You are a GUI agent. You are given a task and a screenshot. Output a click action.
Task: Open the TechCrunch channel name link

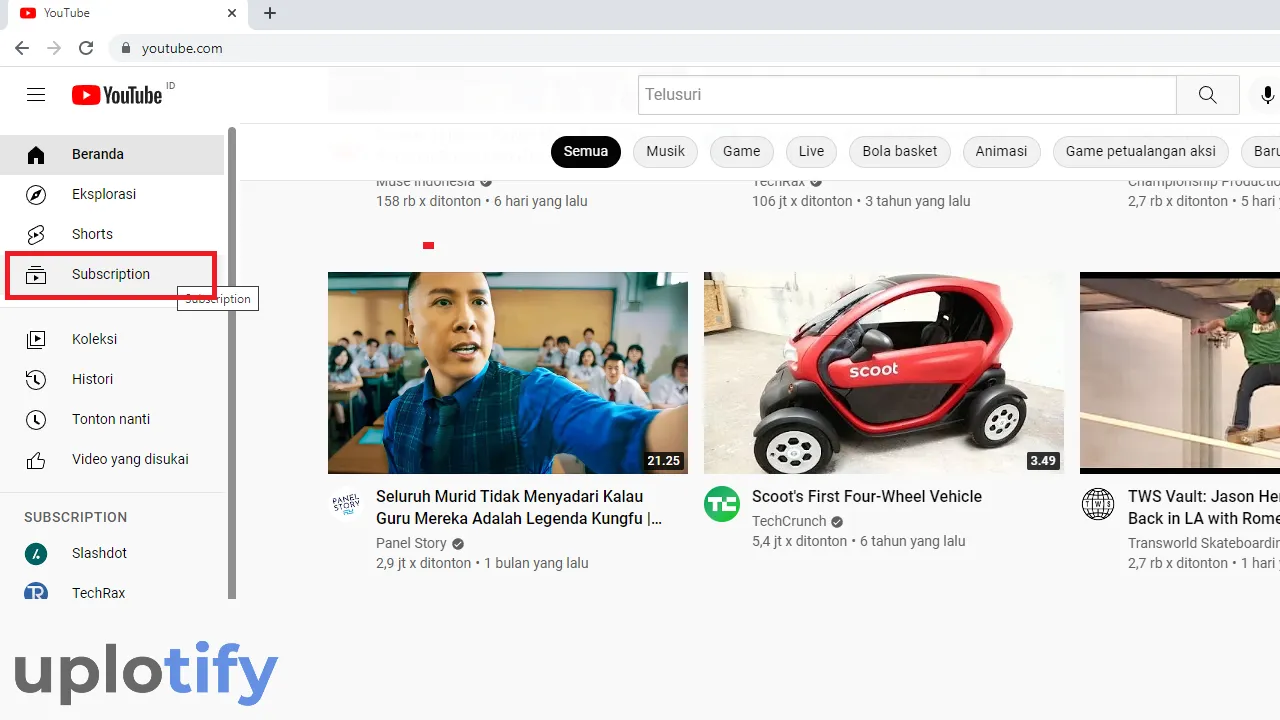coord(789,521)
